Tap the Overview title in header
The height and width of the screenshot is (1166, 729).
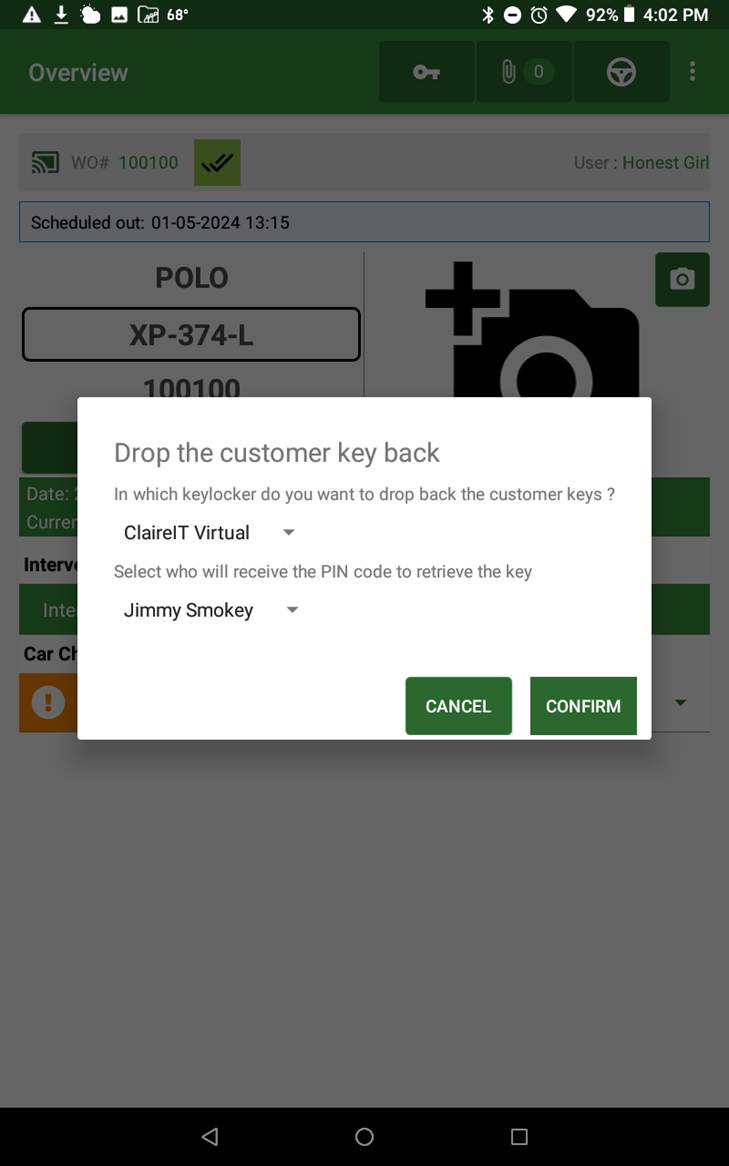pos(78,72)
